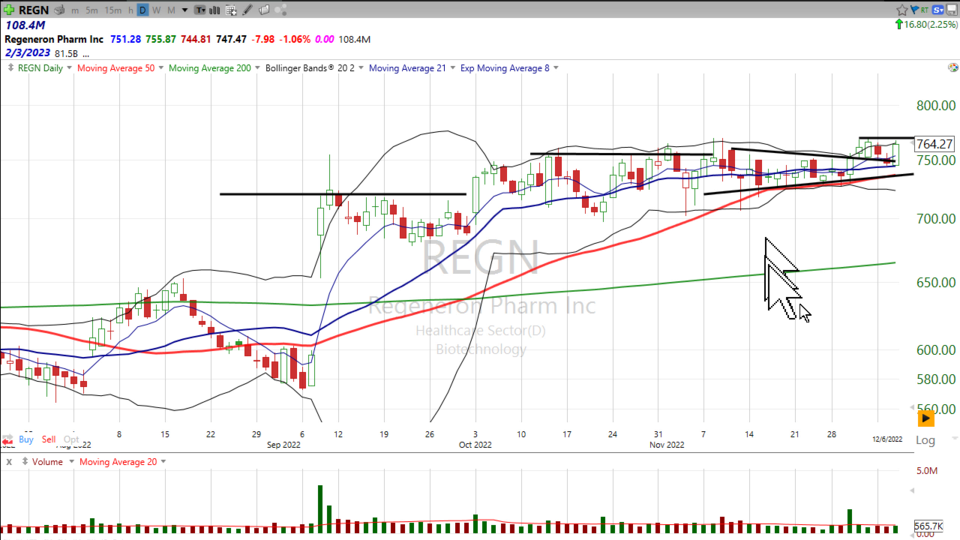Click the percent change -1.06%
This screenshot has width=960, height=540.
(x=295, y=39)
